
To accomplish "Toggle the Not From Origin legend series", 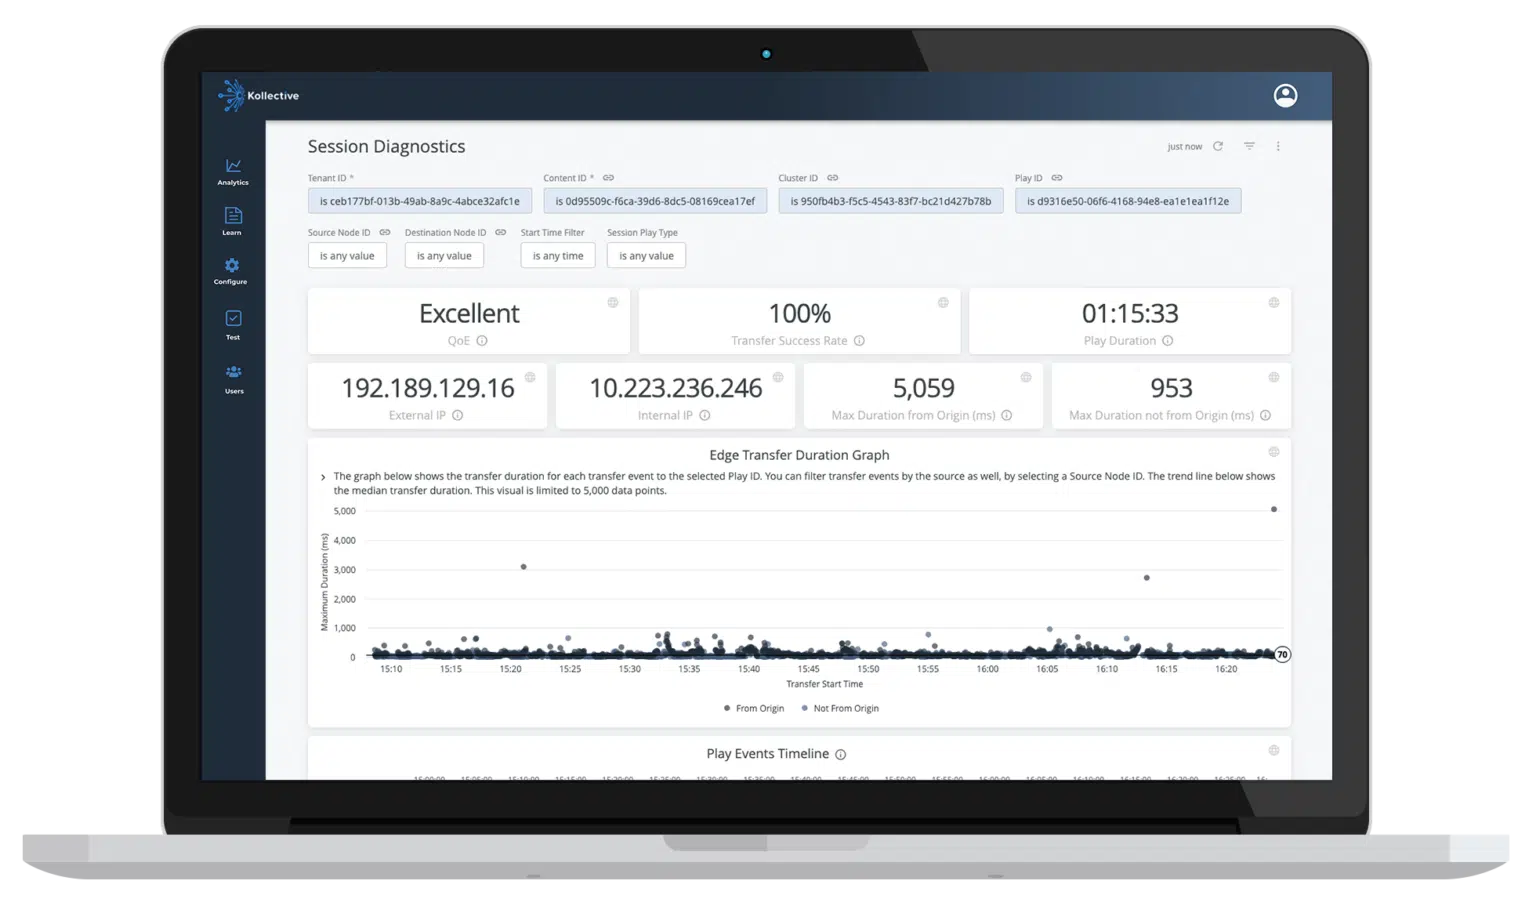I will [840, 708].
